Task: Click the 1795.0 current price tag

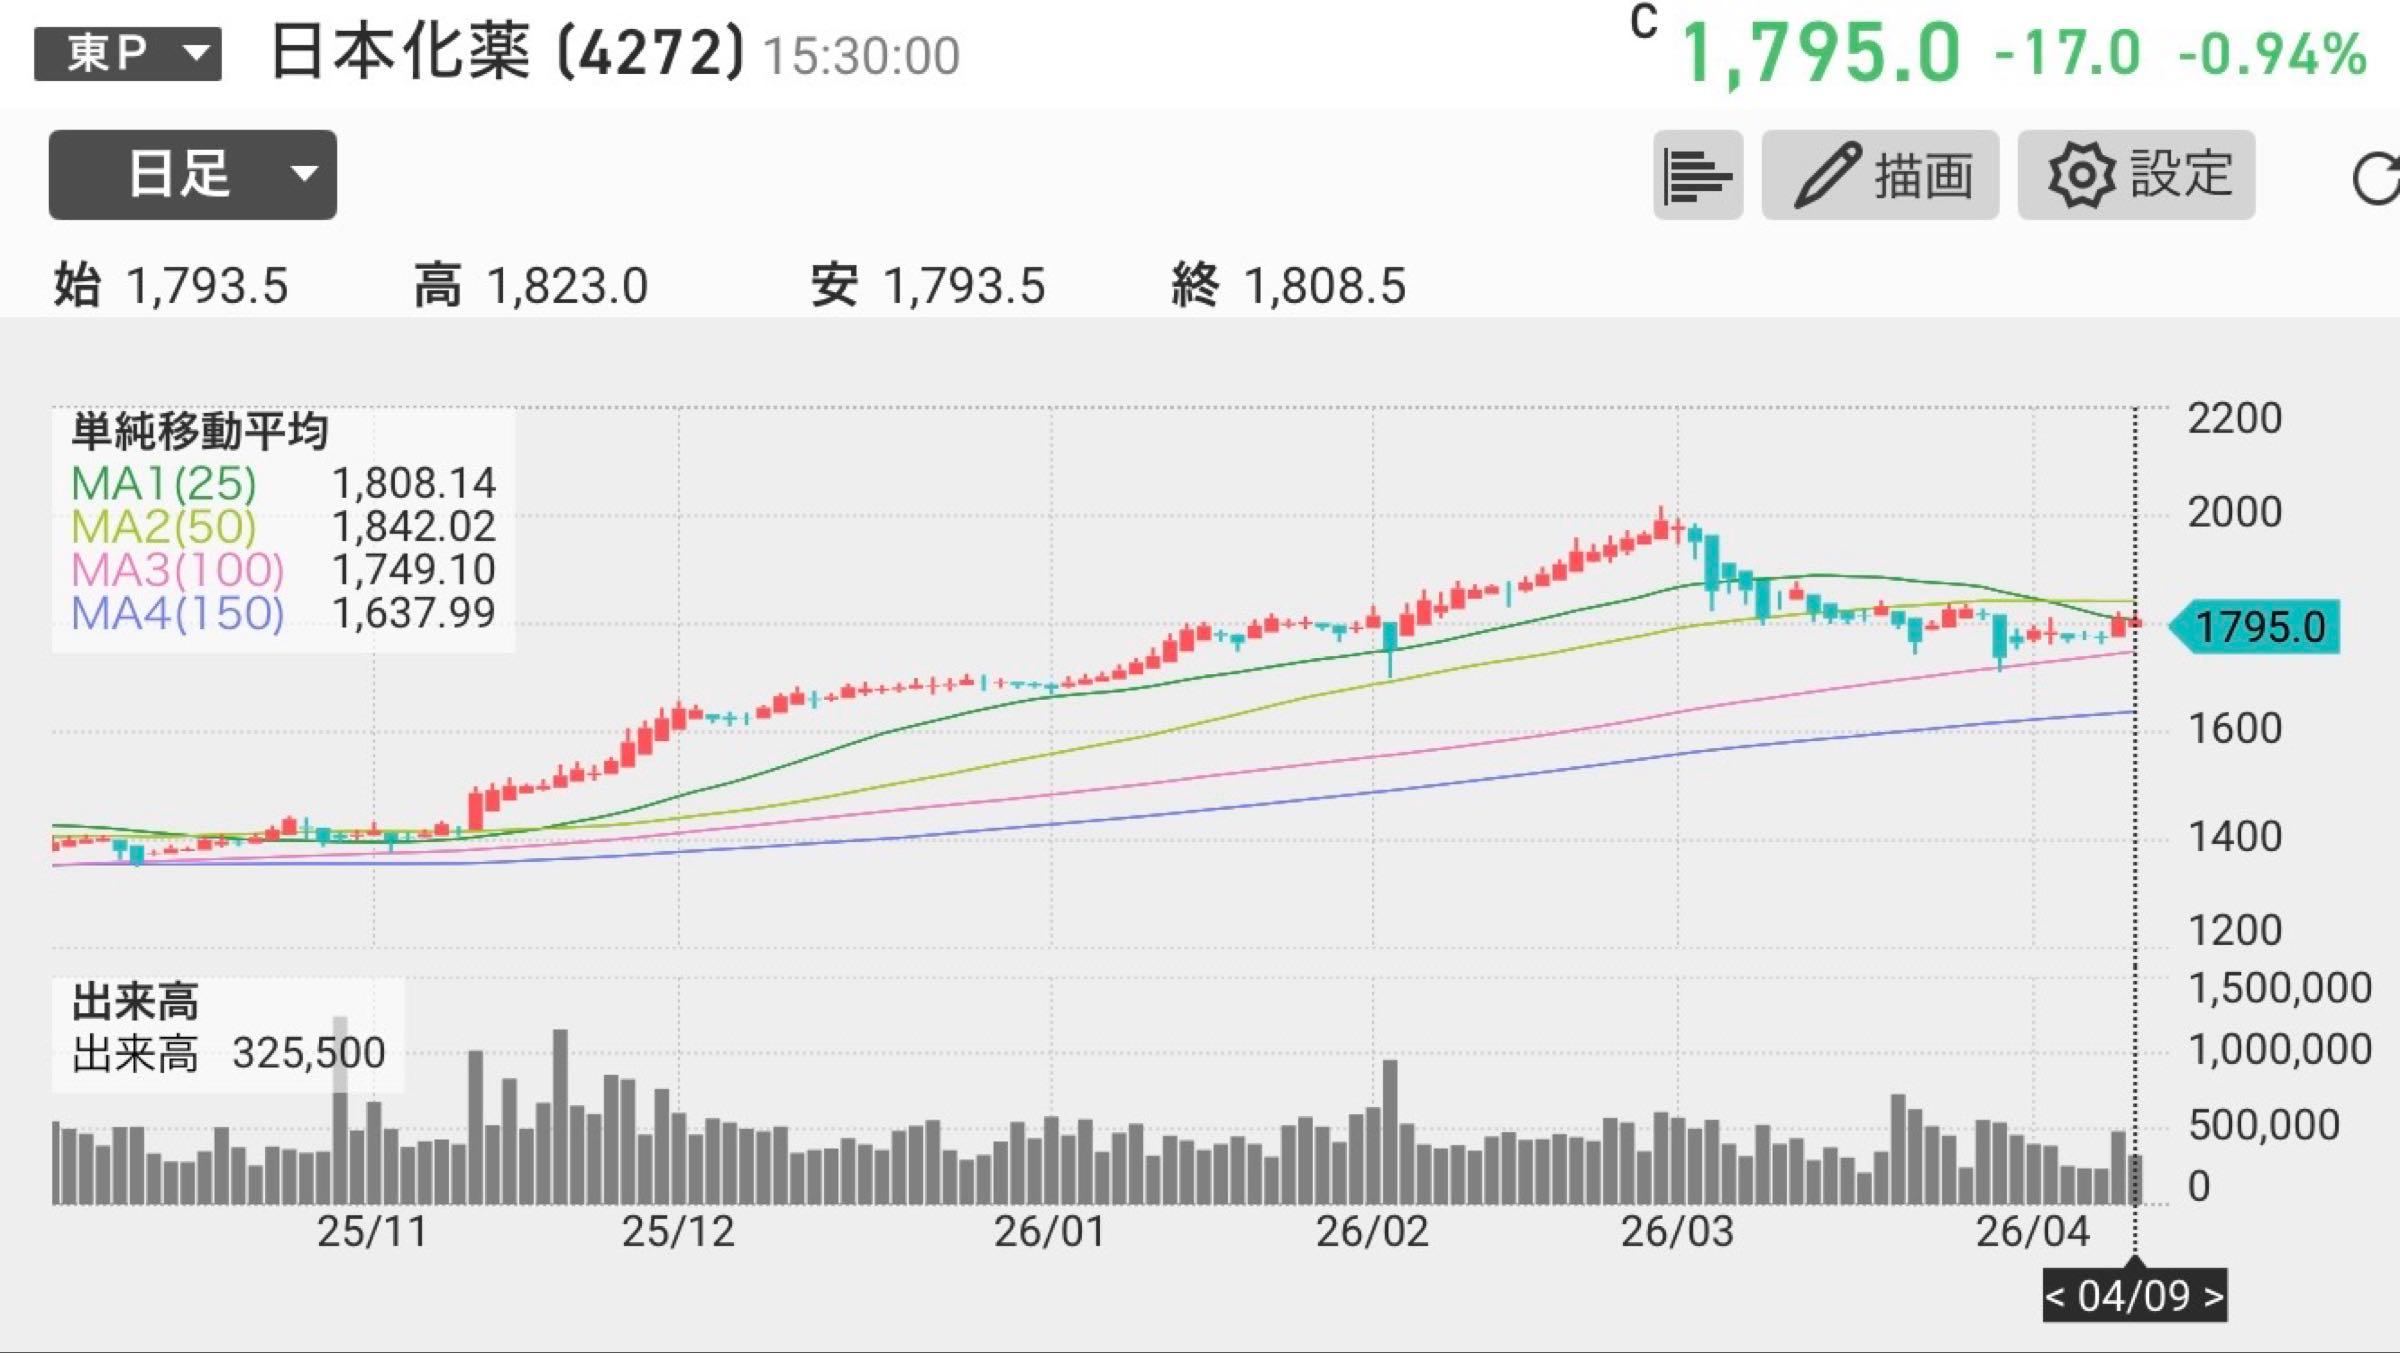Action: 2257,627
